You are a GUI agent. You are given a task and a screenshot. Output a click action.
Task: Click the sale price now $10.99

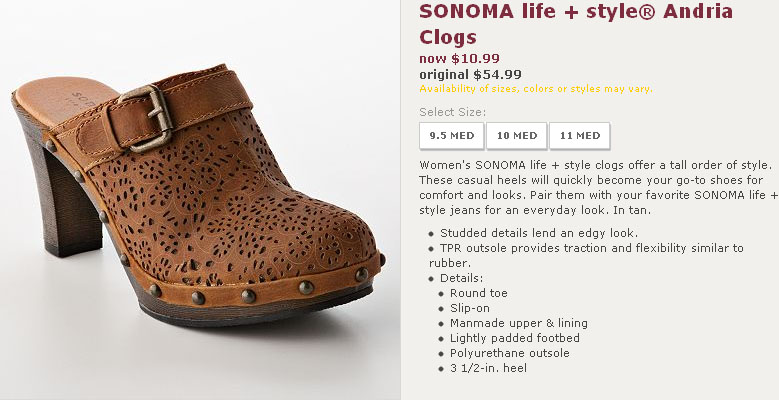[459, 58]
